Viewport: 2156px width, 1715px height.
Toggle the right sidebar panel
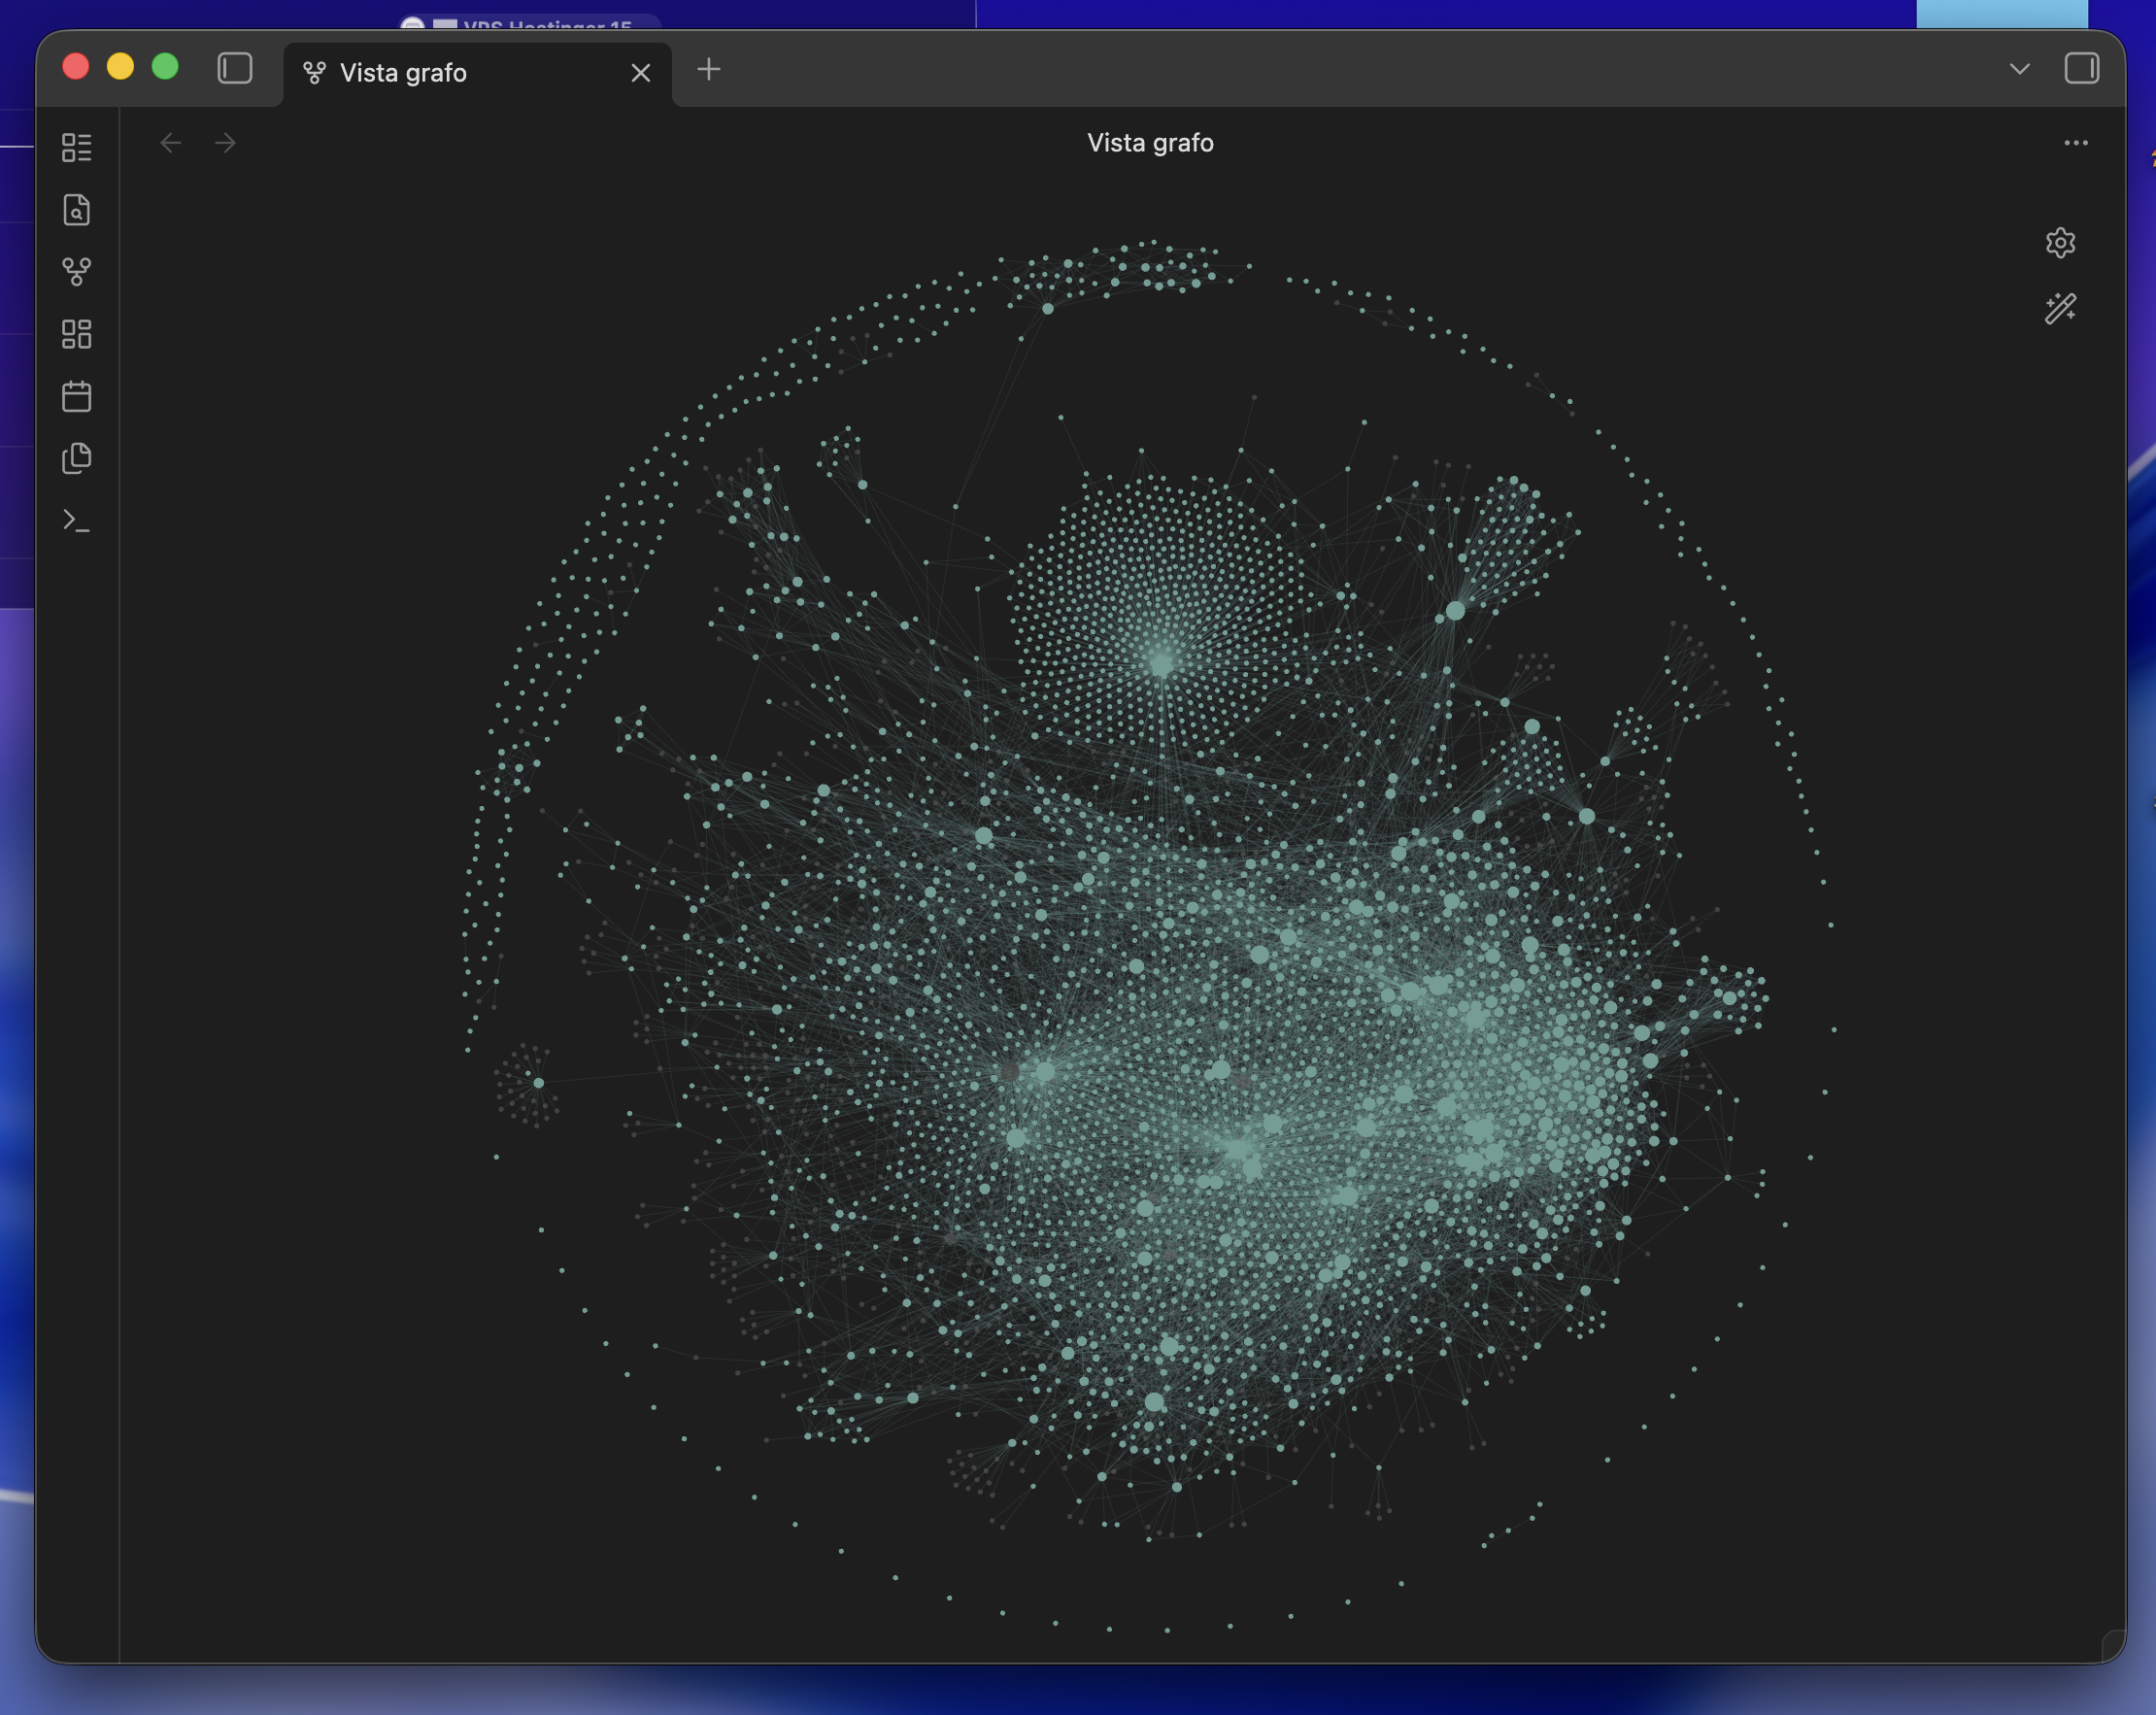pyautogui.click(x=2081, y=69)
